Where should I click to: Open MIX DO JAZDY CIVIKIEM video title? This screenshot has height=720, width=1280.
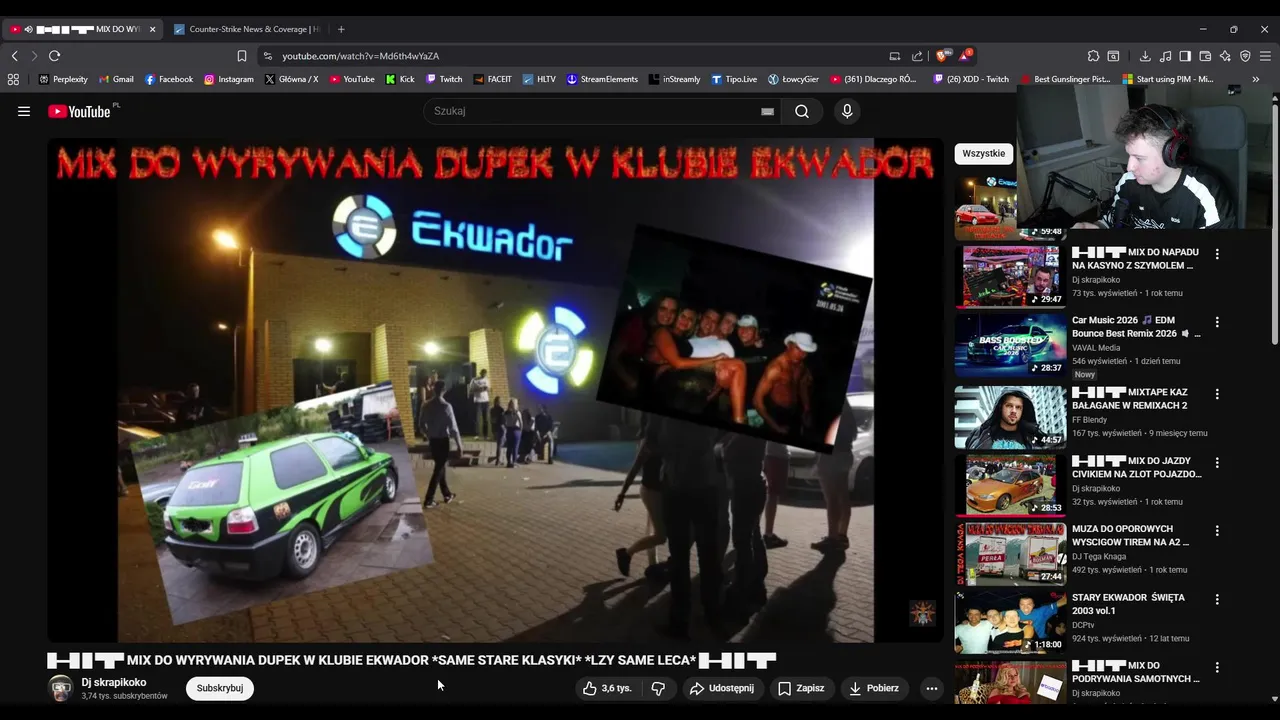pyautogui.click(x=1137, y=467)
